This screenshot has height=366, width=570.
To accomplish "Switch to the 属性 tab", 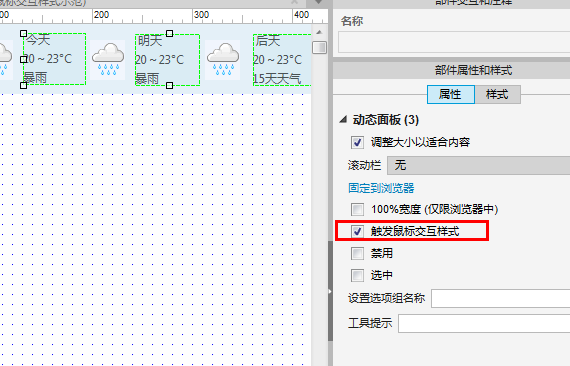I will pyautogui.click(x=451, y=94).
